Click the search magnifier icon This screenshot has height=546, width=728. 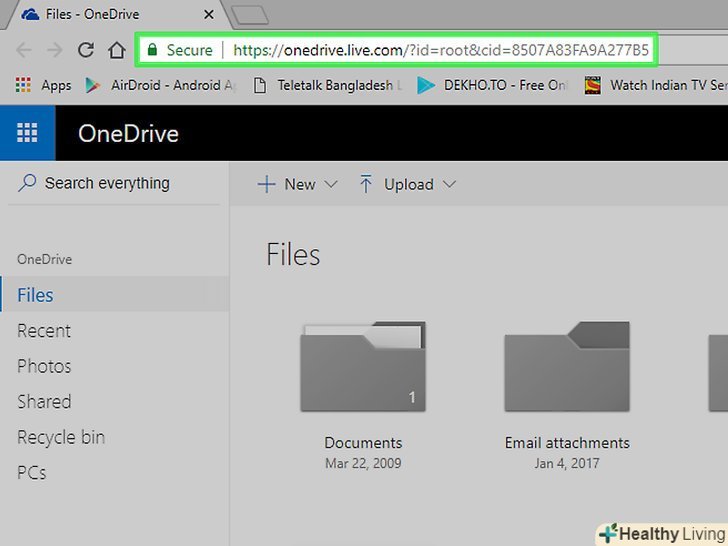[27, 183]
